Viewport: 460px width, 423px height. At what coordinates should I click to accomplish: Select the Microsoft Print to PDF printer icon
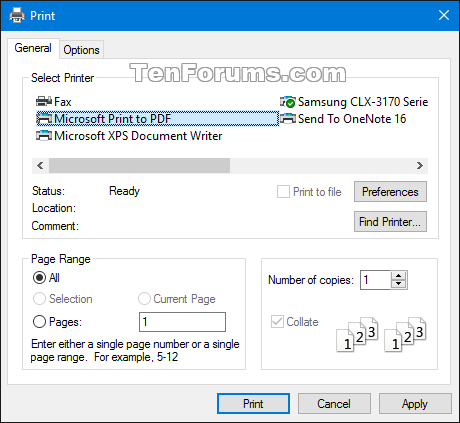click(44, 119)
